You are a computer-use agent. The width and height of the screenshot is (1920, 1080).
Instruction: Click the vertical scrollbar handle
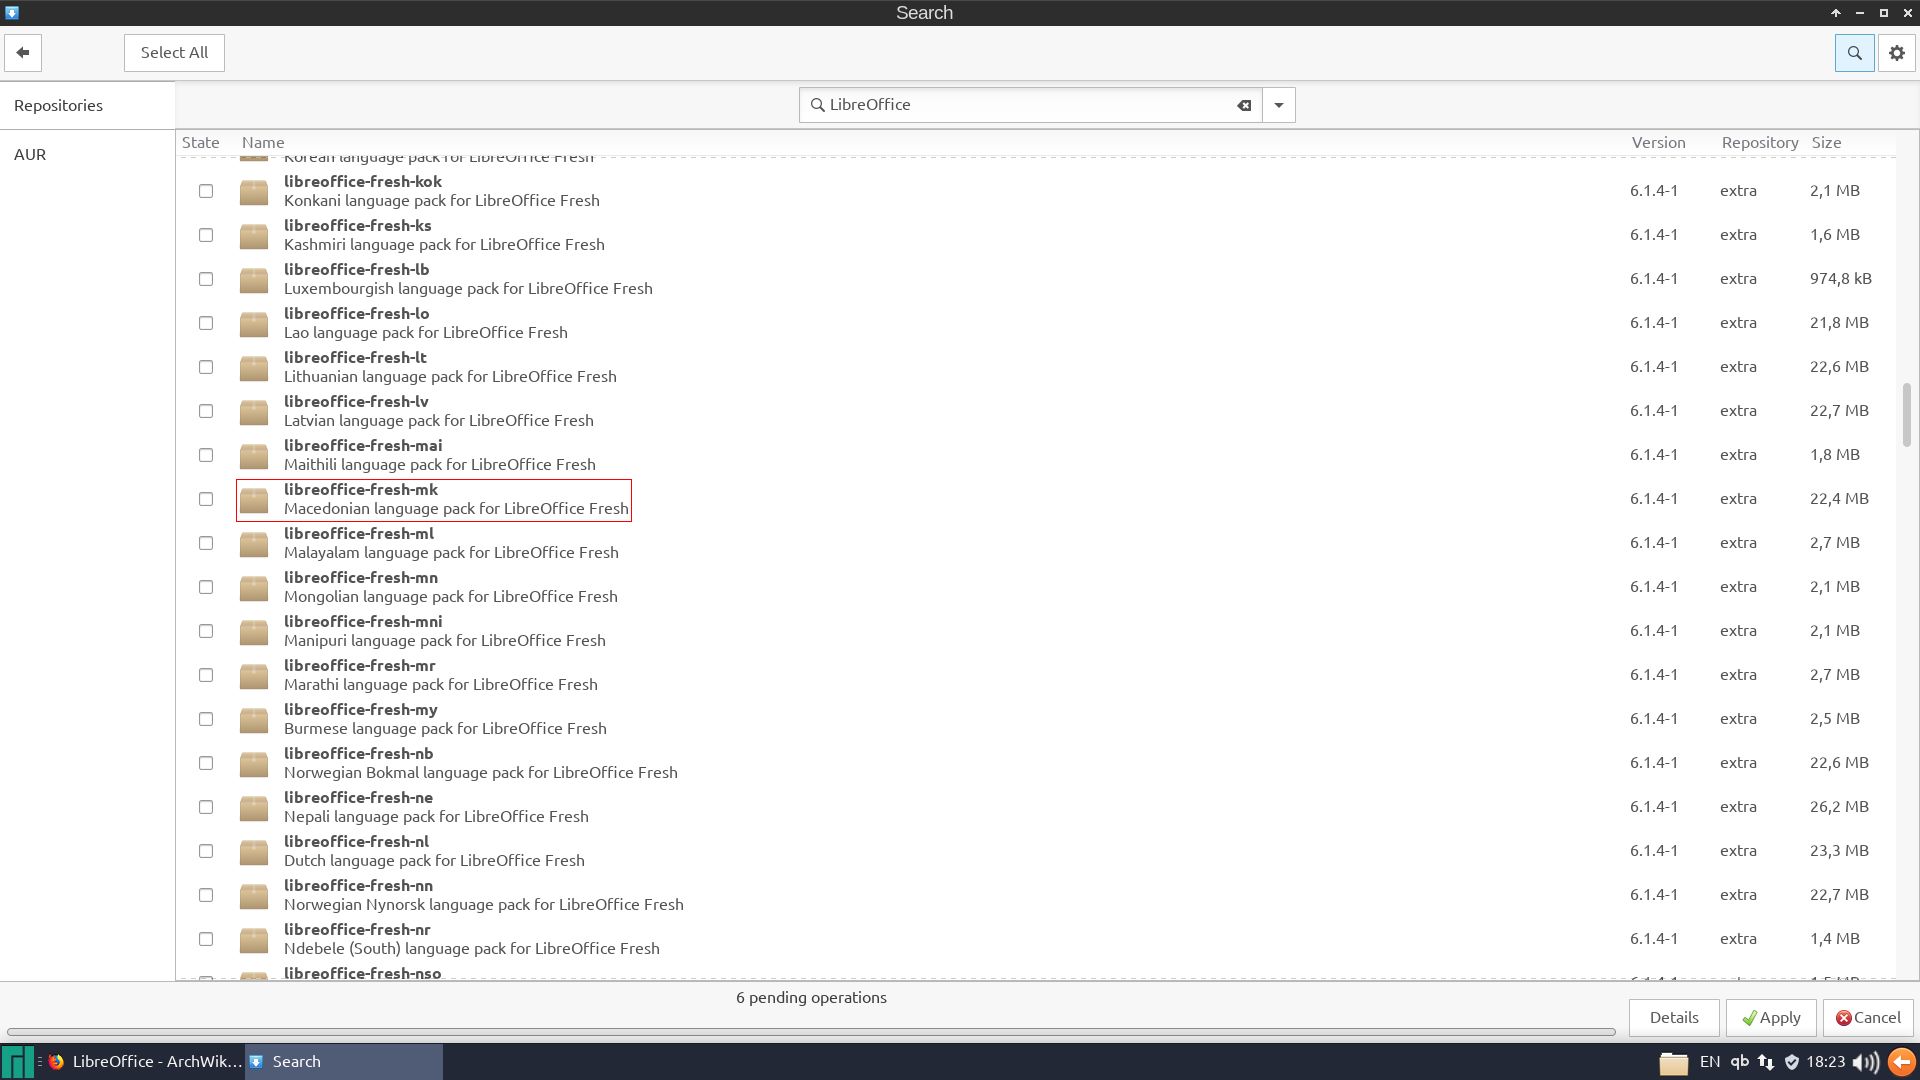1906,414
